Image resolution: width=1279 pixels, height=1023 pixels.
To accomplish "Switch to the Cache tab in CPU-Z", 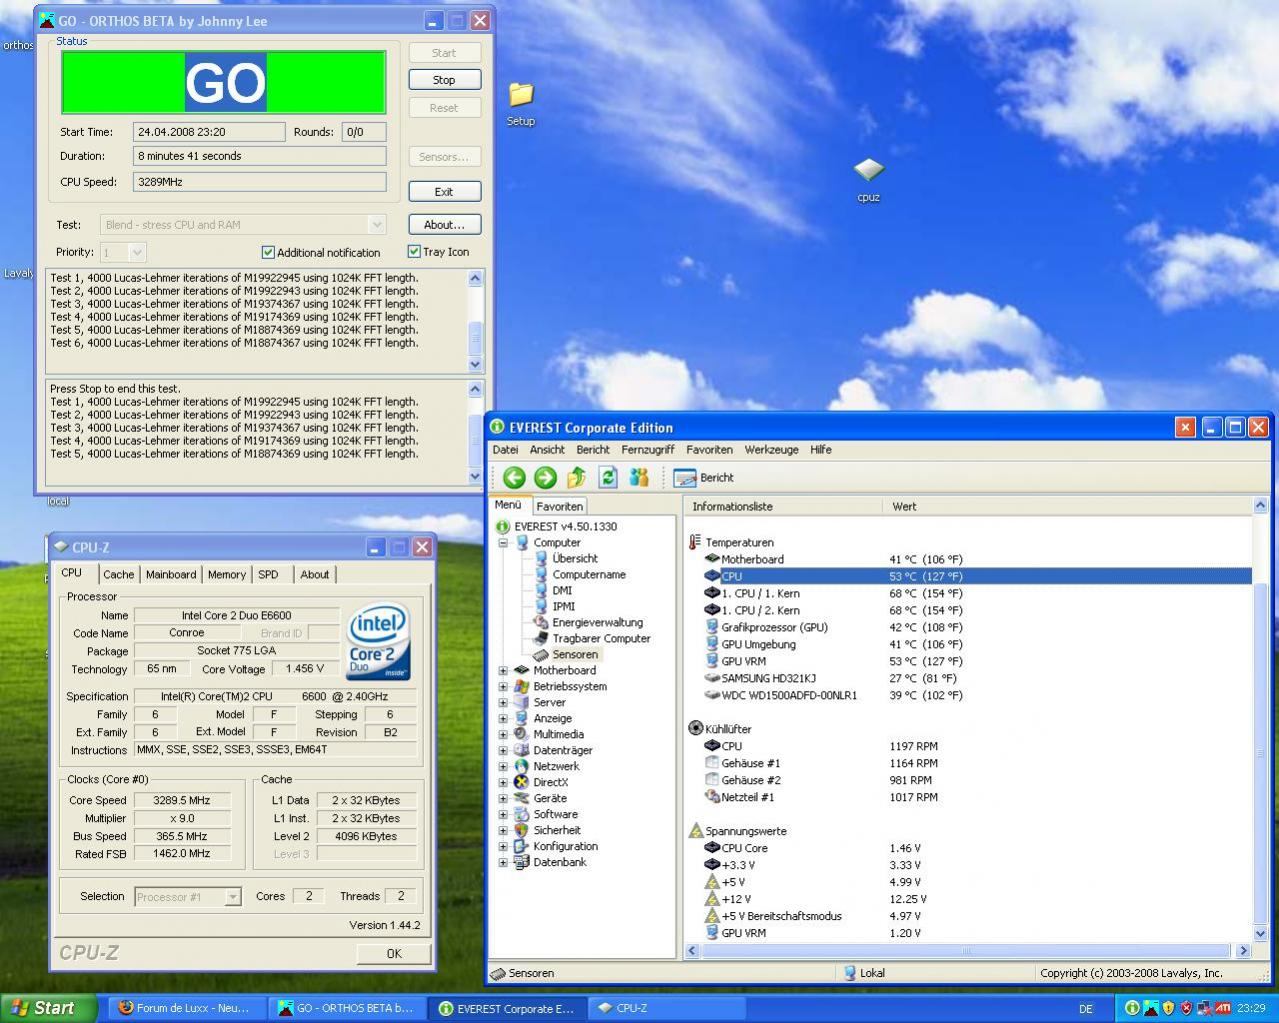I will click(x=118, y=574).
